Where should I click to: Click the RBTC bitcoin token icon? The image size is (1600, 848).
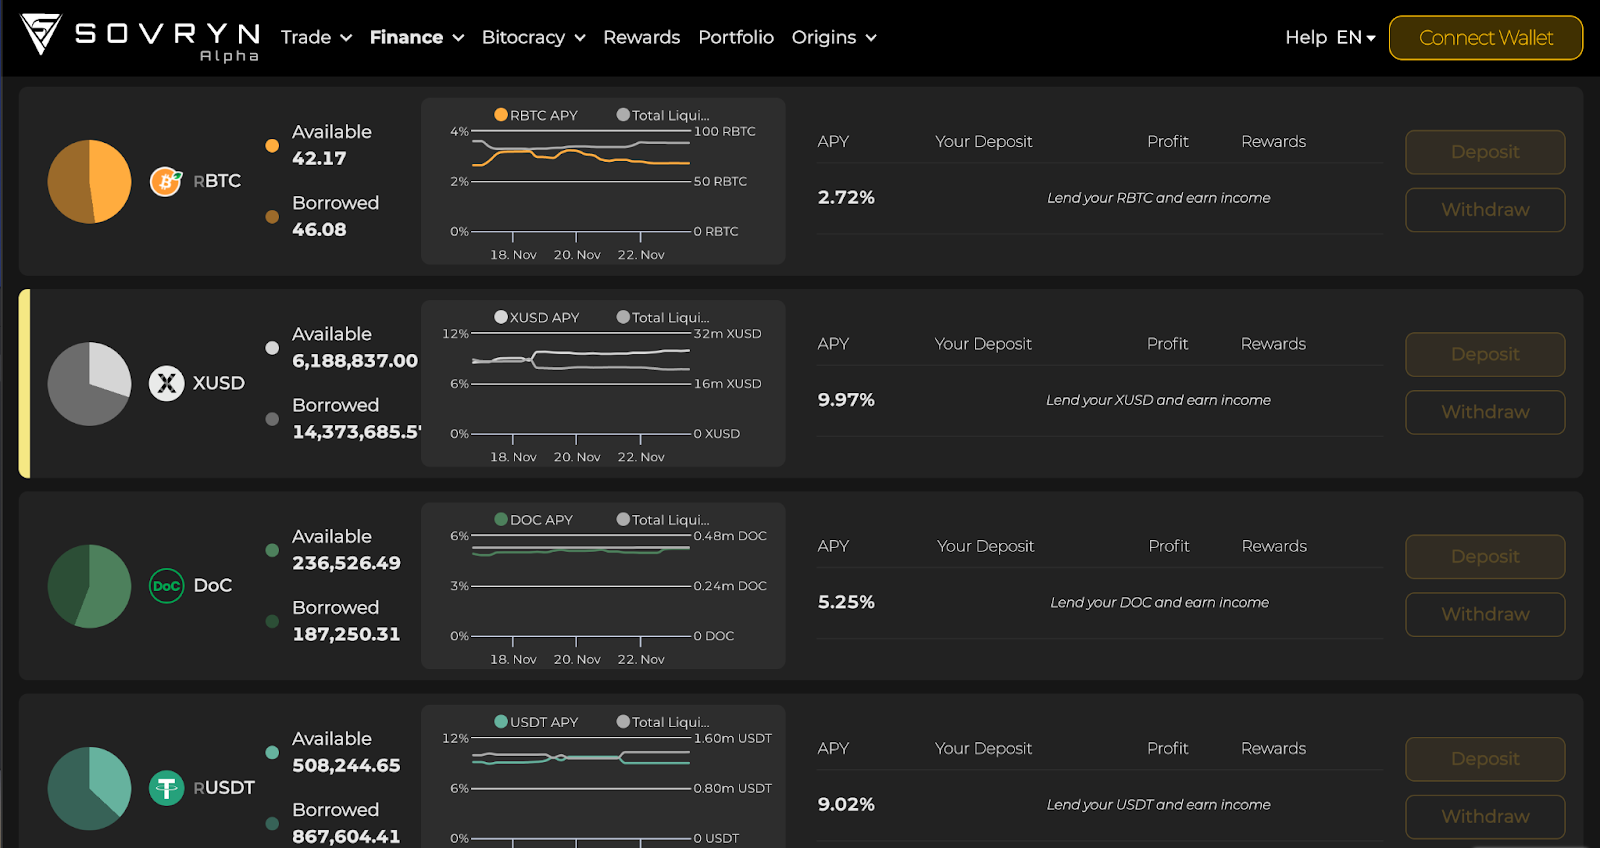pyautogui.click(x=166, y=181)
